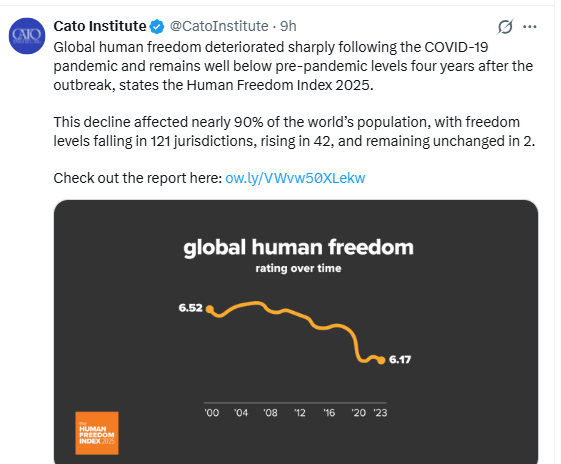Image resolution: width=561 pixels, height=464 pixels.
Task: Click the Cato Institute display name
Action: (x=100, y=26)
